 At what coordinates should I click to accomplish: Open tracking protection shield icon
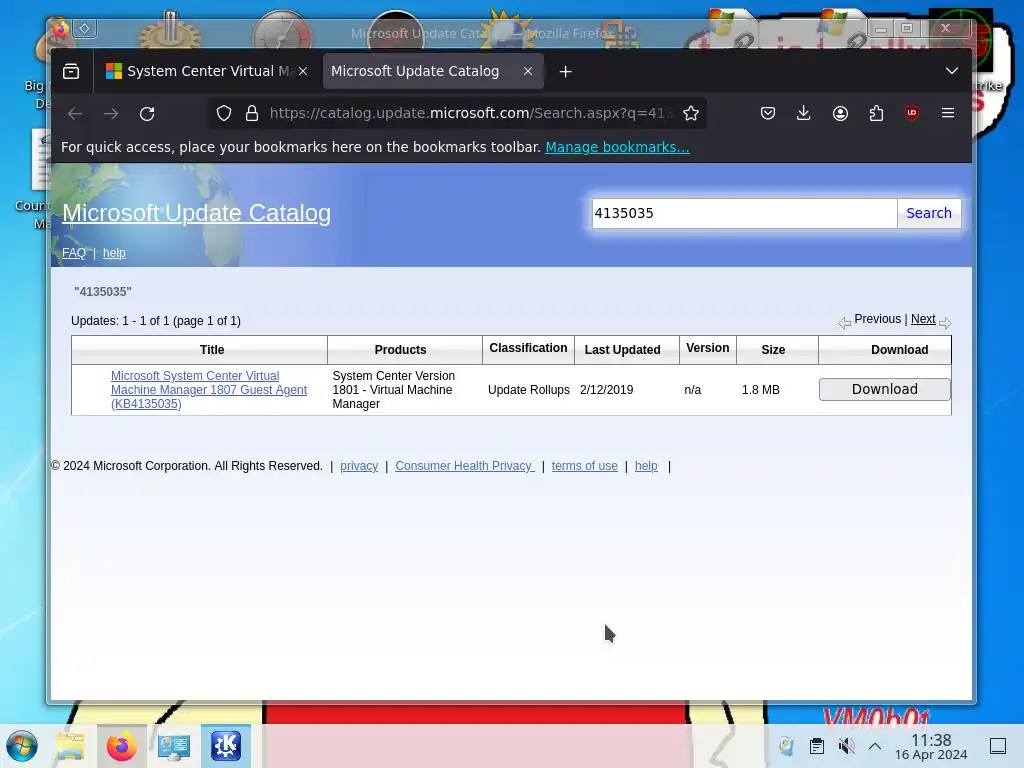point(224,114)
